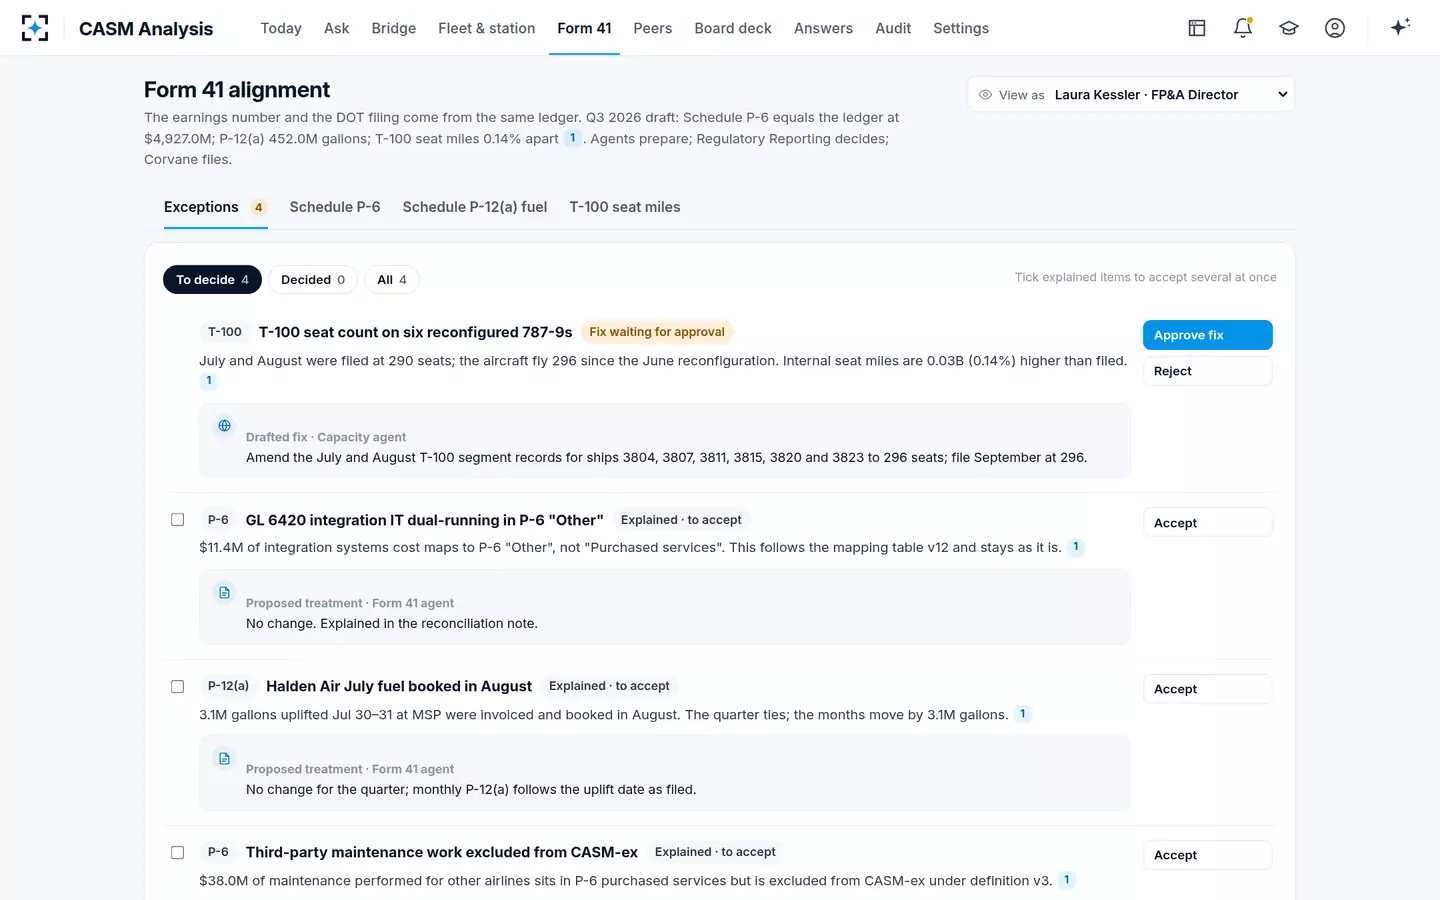This screenshot has height=900, width=1440.
Task: Show All exceptions filter
Action: pyautogui.click(x=392, y=280)
